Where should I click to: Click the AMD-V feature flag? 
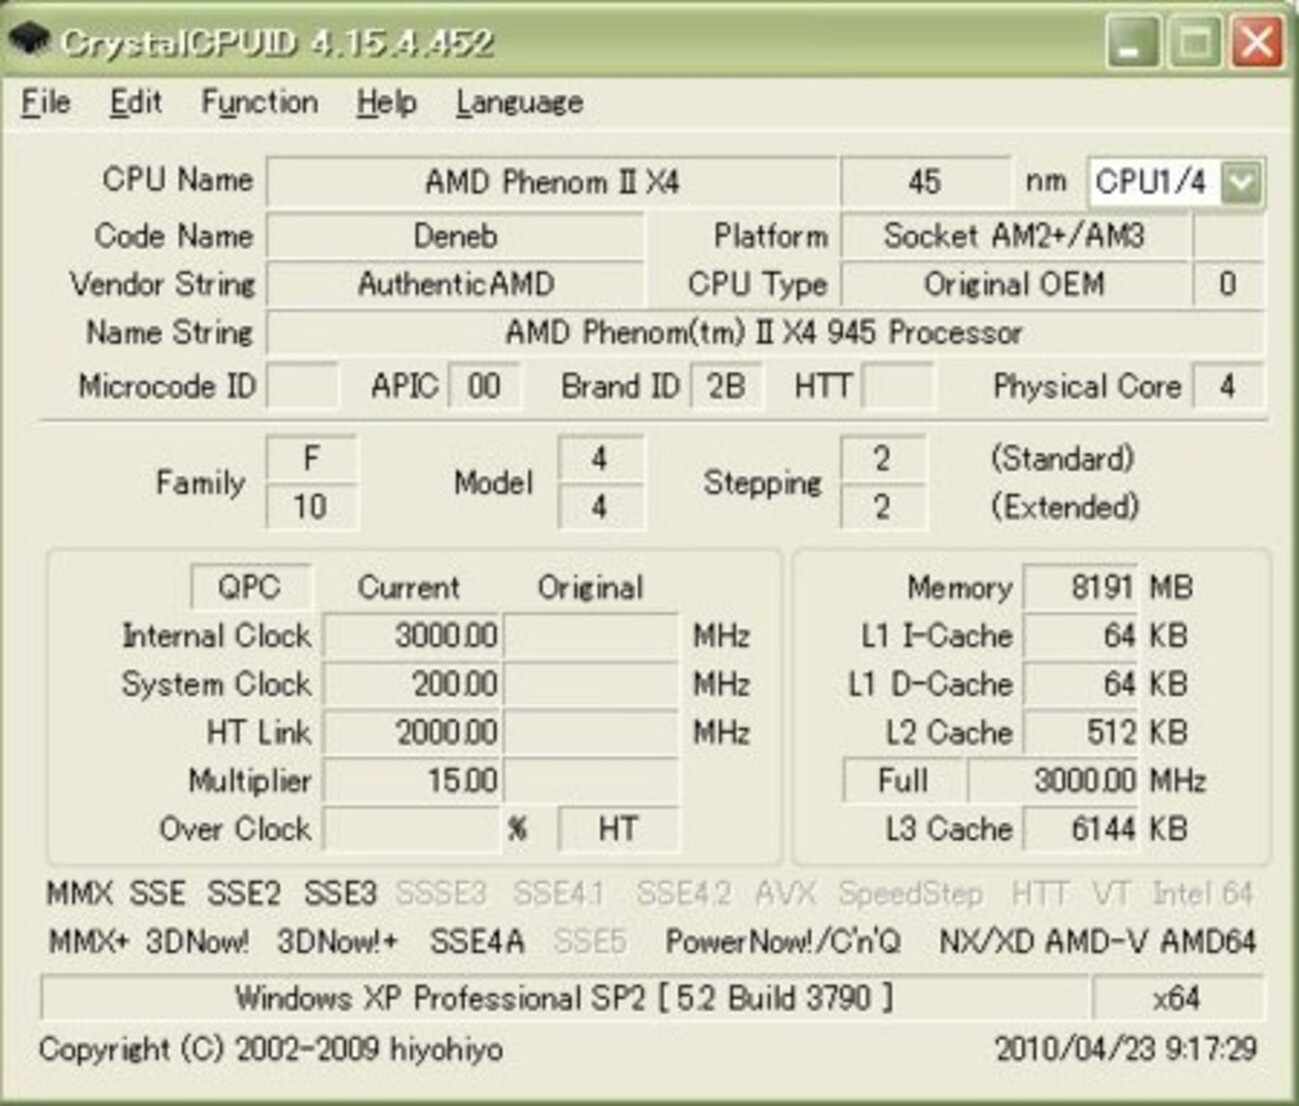pyautogui.click(x=1097, y=941)
